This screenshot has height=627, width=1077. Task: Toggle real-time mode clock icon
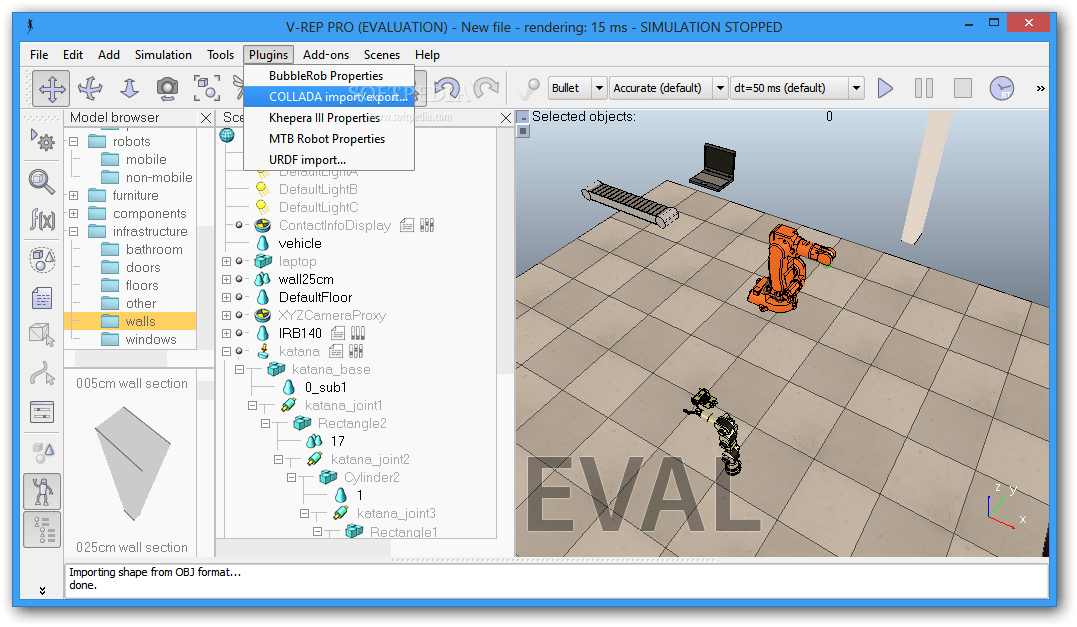(x=1002, y=88)
